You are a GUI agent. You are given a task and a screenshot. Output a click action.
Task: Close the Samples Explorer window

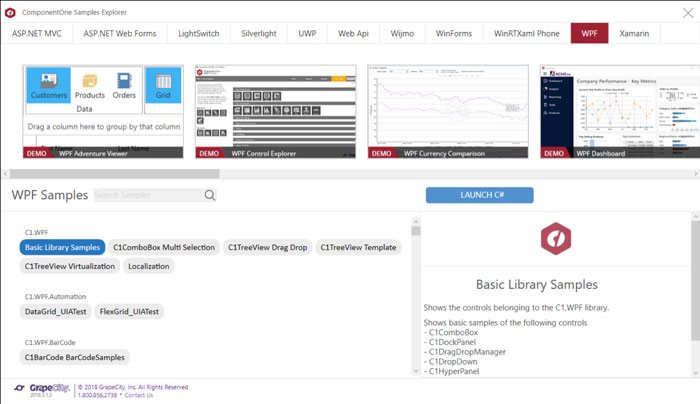[x=688, y=12]
